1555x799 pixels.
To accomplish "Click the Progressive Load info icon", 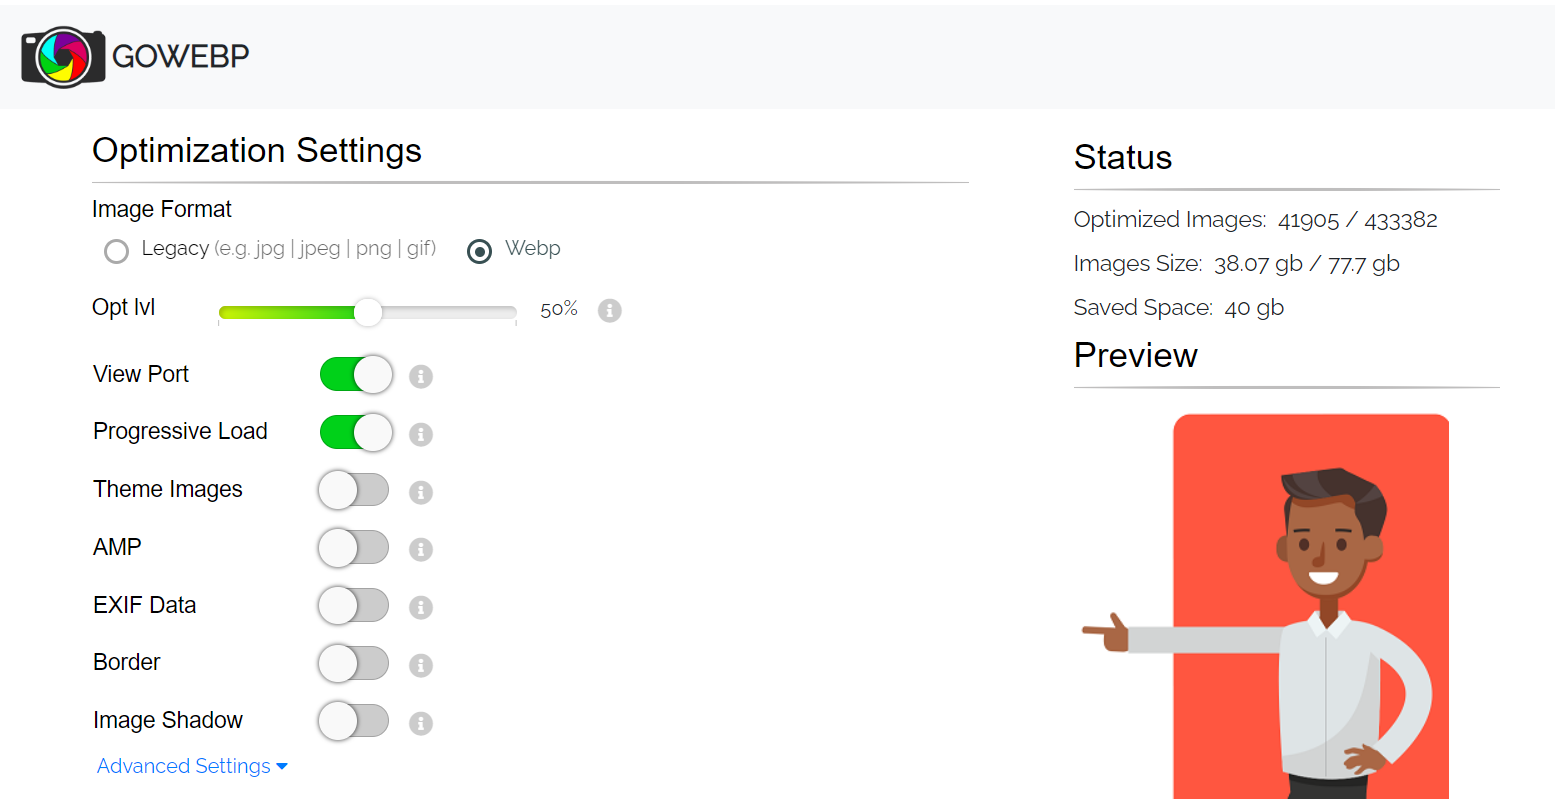I will [421, 435].
